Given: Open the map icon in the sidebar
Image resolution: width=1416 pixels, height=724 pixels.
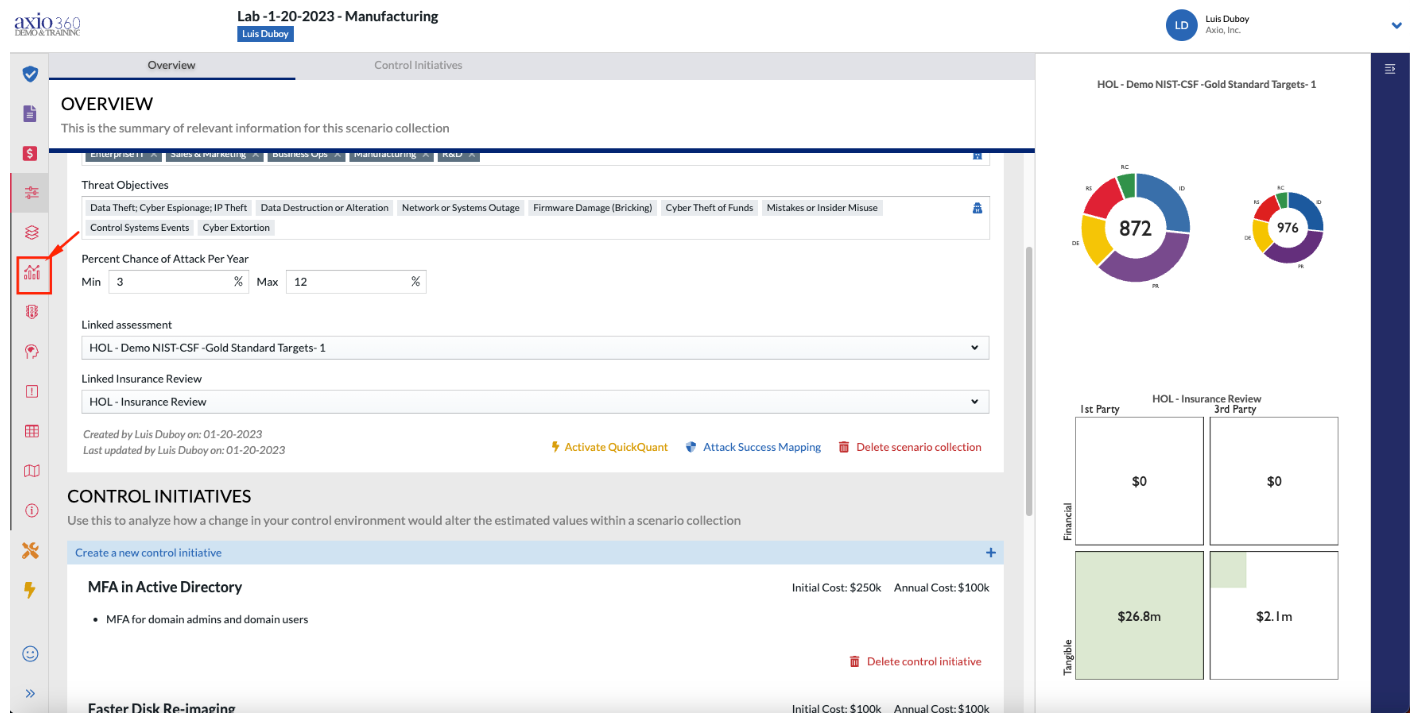Looking at the screenshot, I should pyautogui.click(x=31, y=471).
